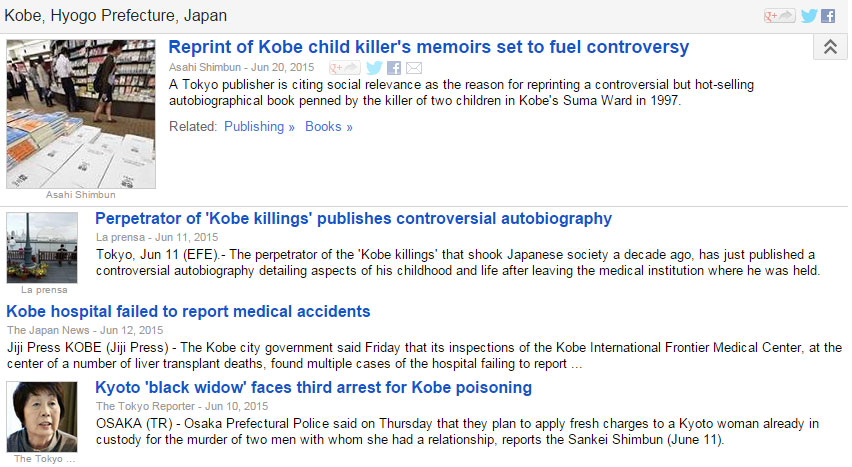852x467 pixels.
Task: Click La prensa caption under thumbnail
Action: [44, 290]
